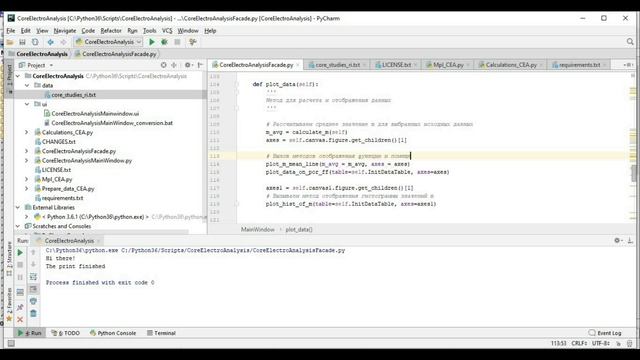Toggle soft-wrap in Run console
640x360 pixels.
(33, 277)
